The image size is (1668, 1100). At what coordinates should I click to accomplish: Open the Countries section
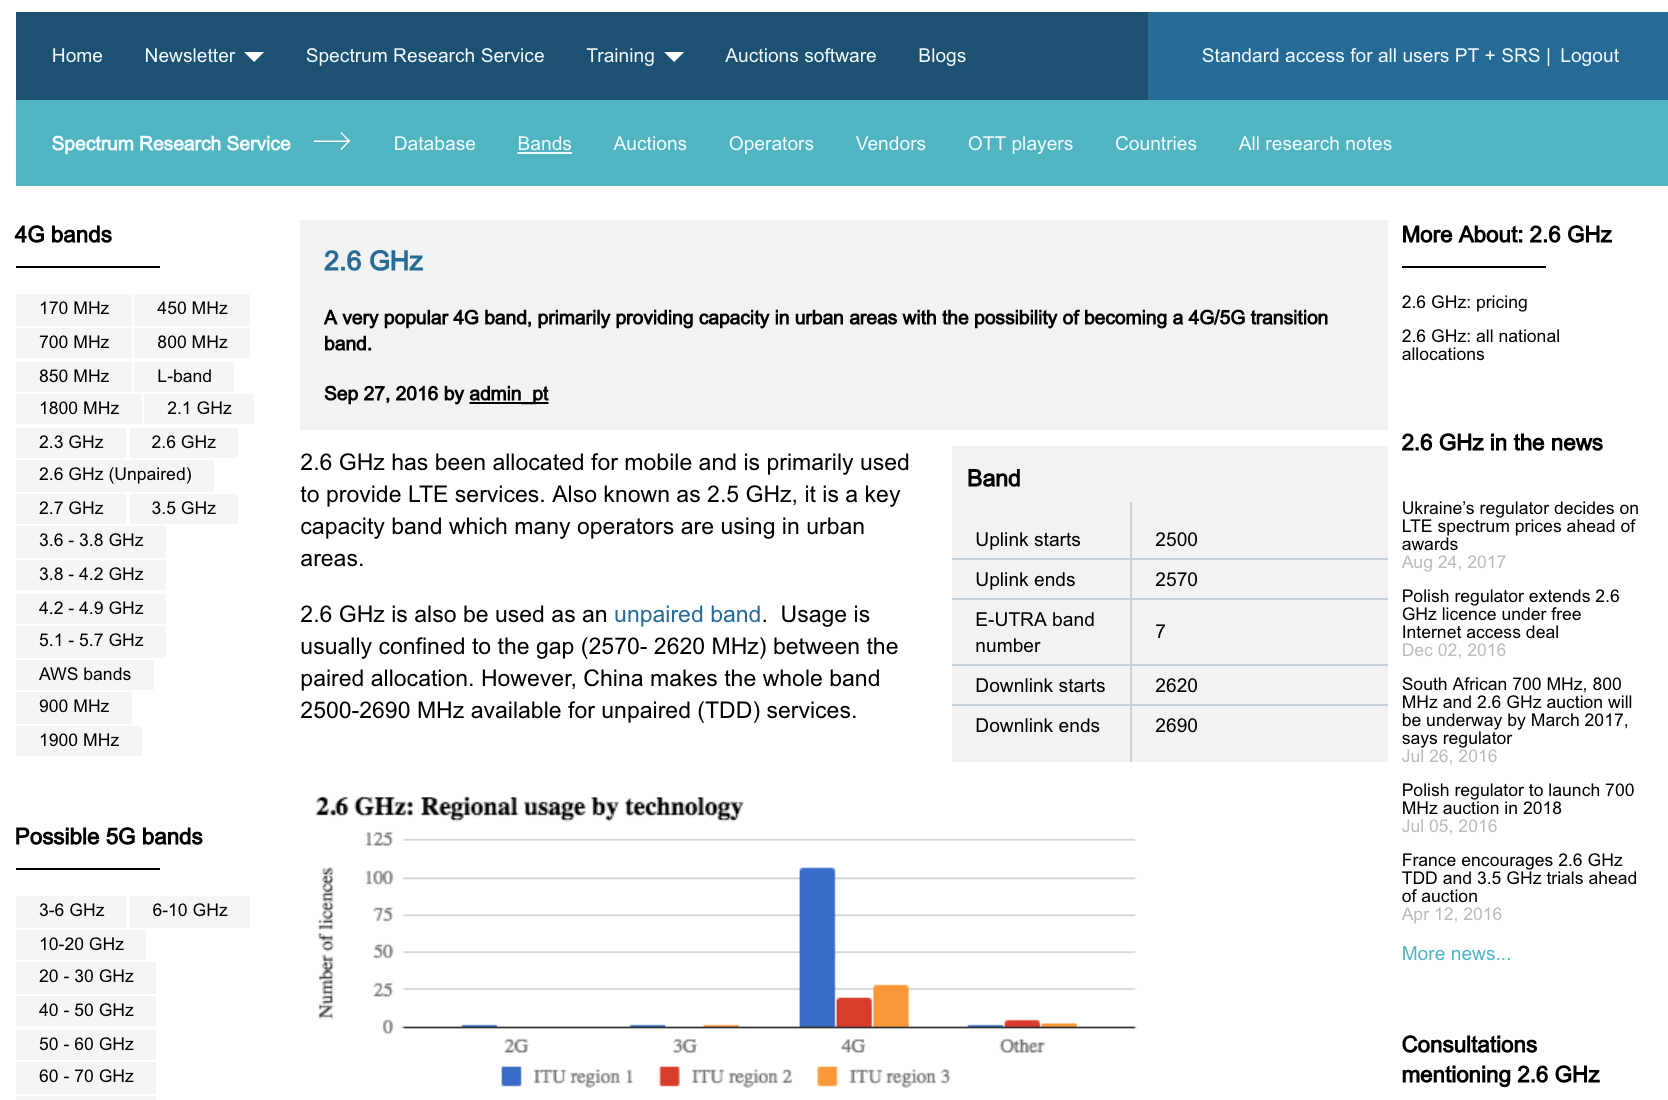point(1155,143)
